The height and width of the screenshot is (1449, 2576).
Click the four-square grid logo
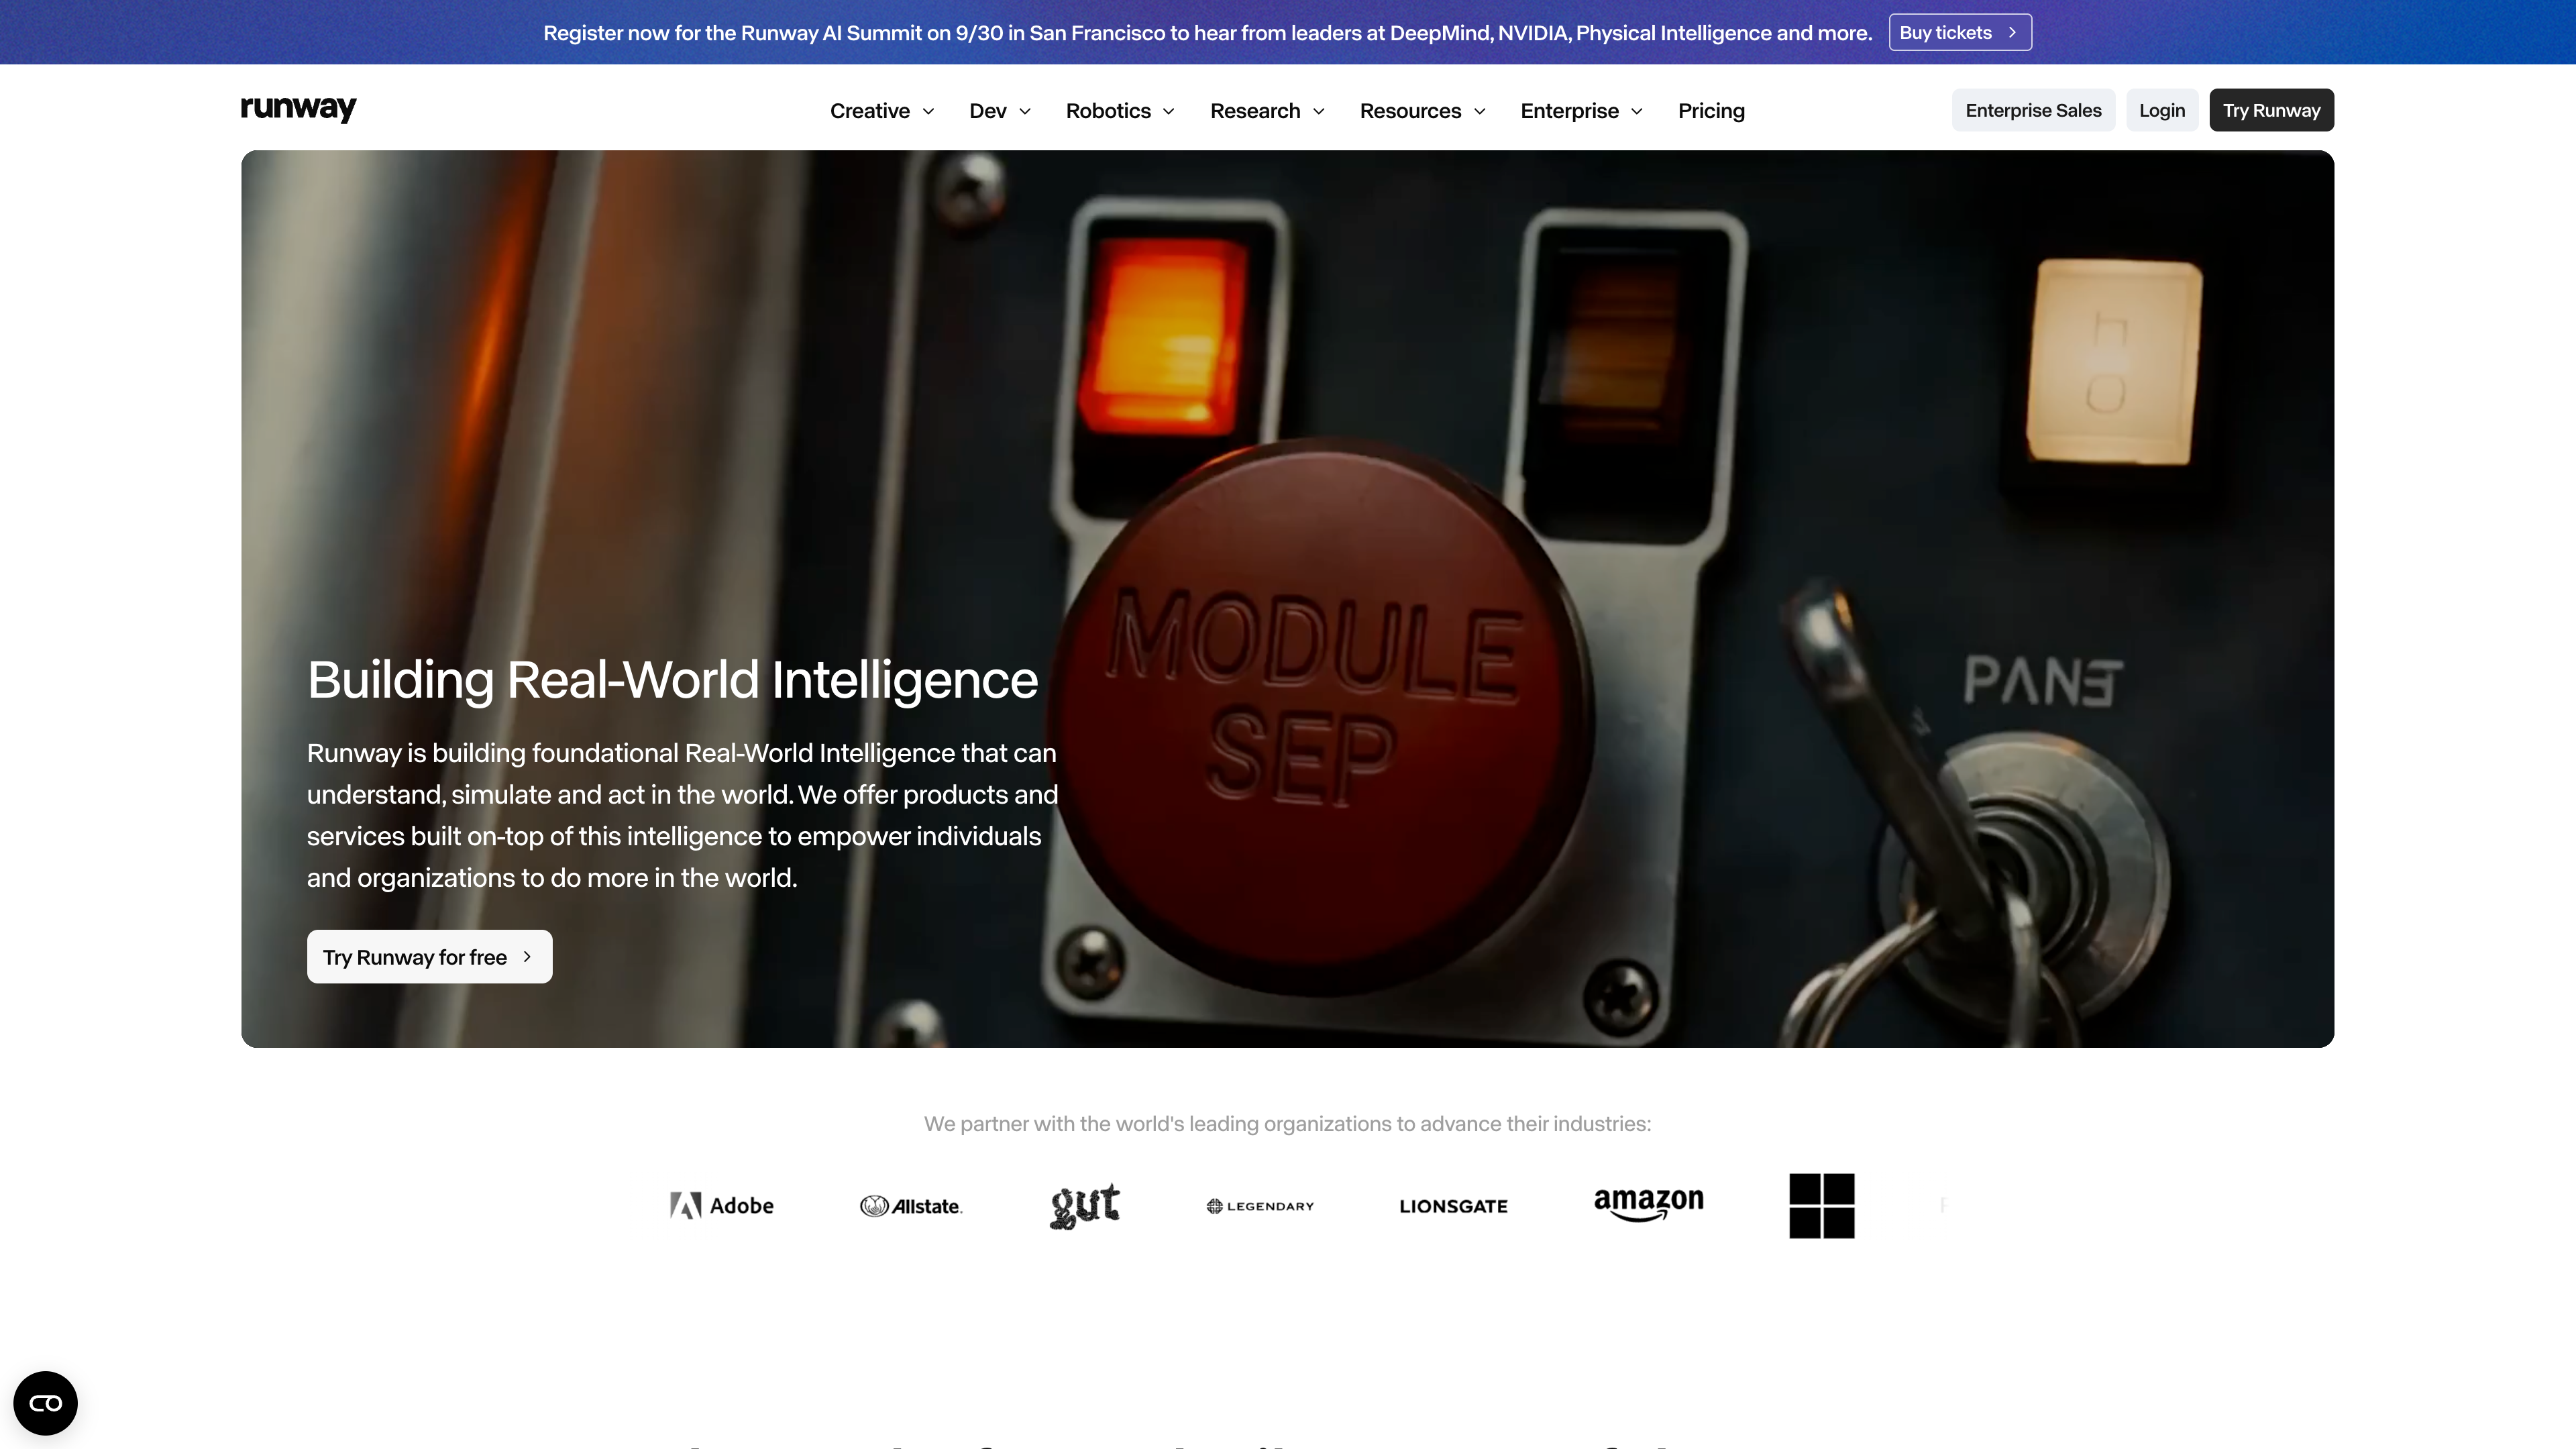point(1821,1206)
